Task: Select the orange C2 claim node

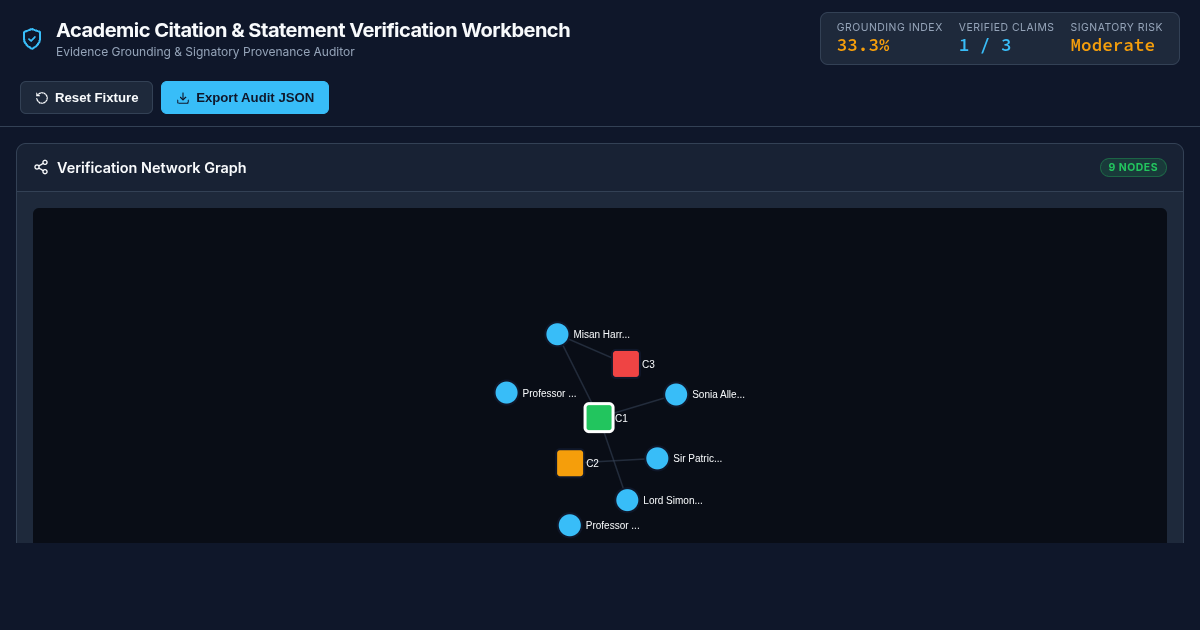Action: pyautogui.click(x=570, y=463)
